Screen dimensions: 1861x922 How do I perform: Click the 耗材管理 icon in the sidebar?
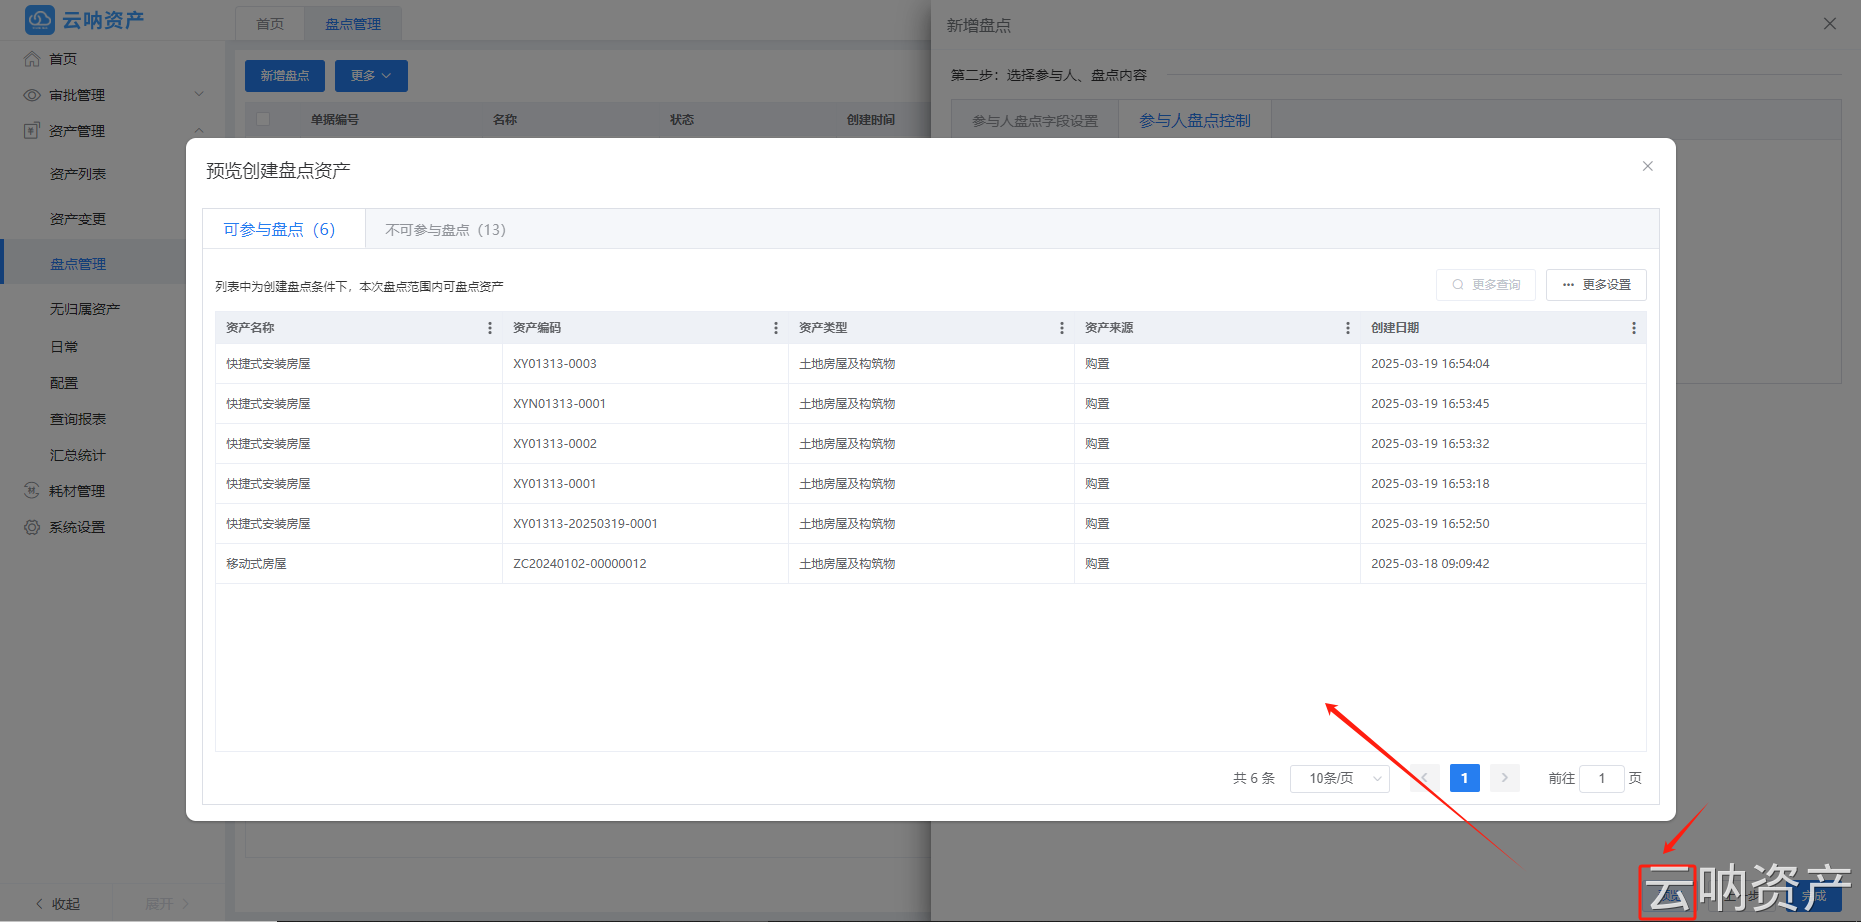click(x=32, y=491)
